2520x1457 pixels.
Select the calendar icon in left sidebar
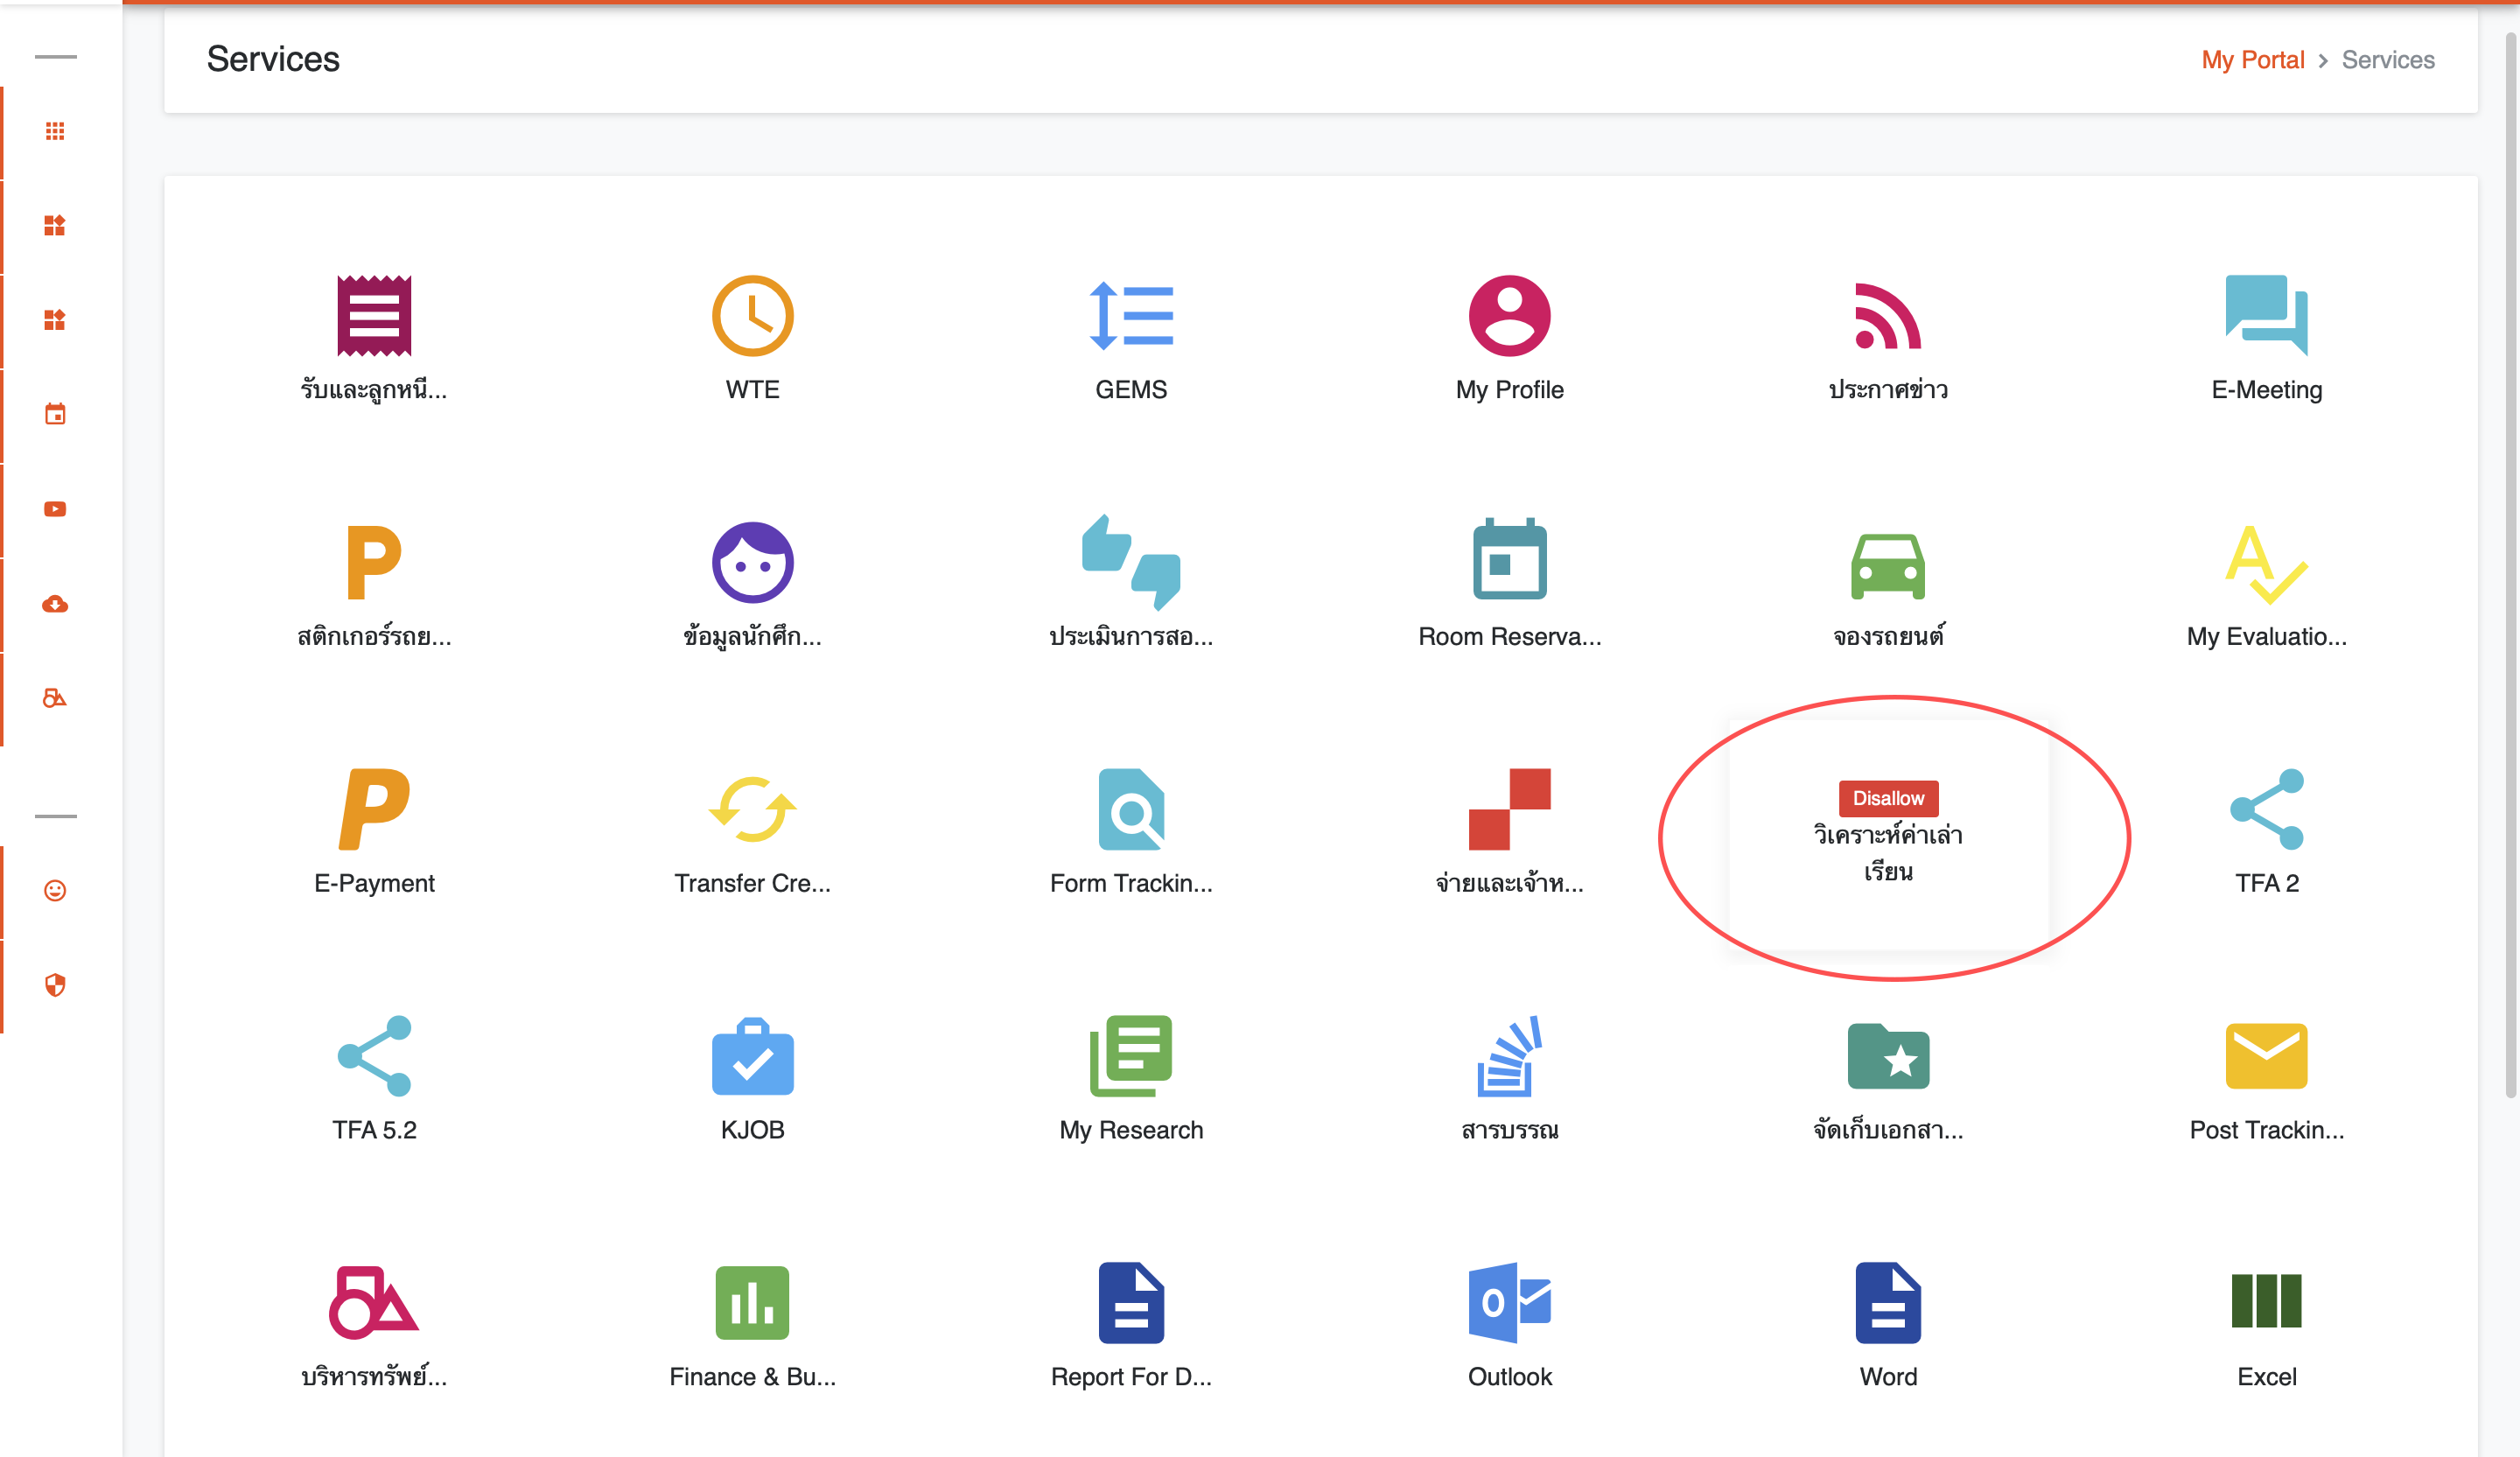(55, 414)
